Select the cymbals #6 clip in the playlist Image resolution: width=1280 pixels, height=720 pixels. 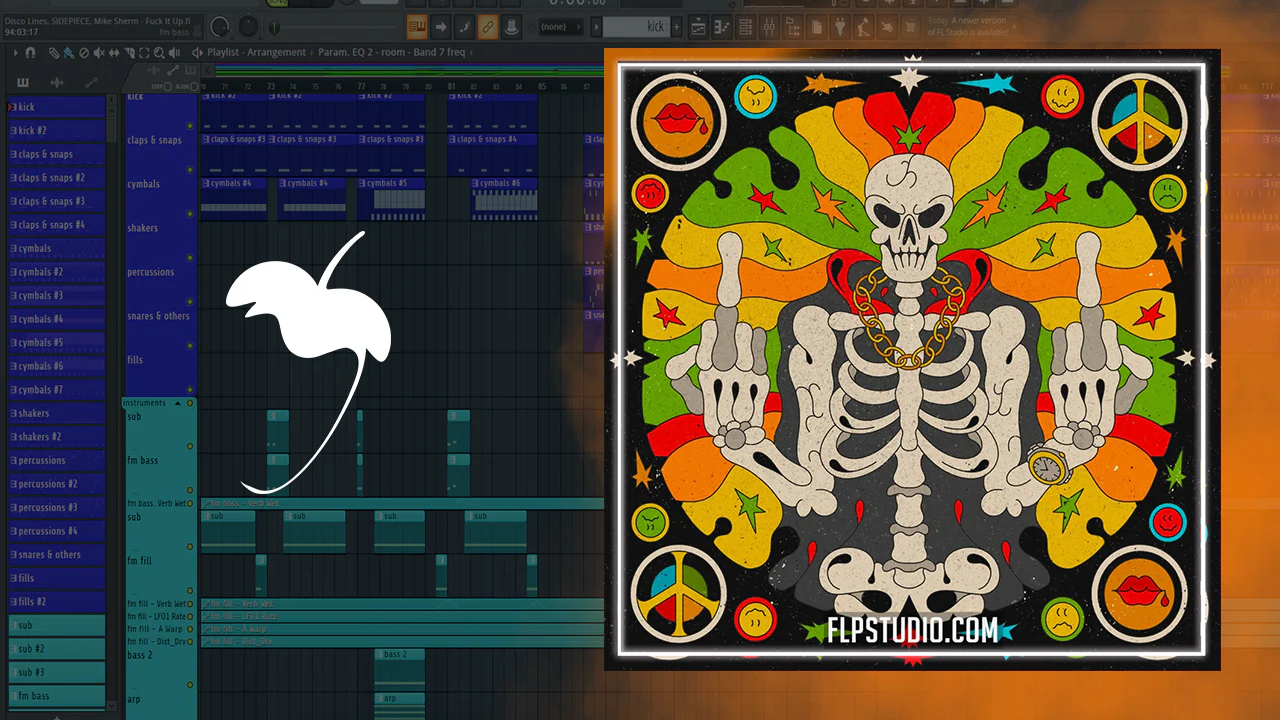click(504, 198)
